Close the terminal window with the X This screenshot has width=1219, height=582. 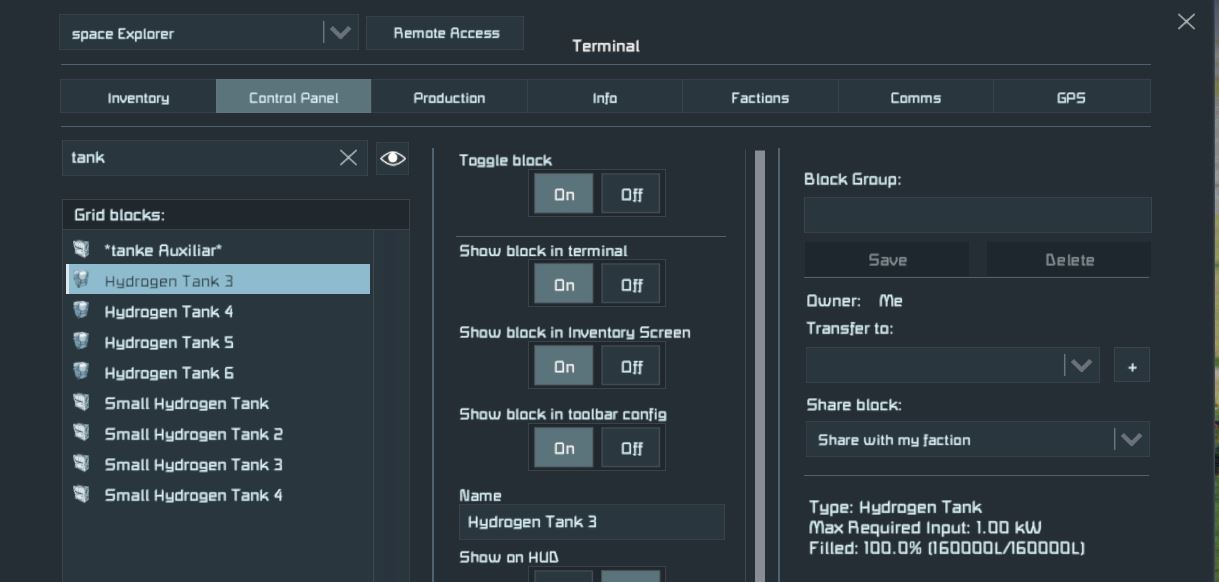click(1186, 22)
